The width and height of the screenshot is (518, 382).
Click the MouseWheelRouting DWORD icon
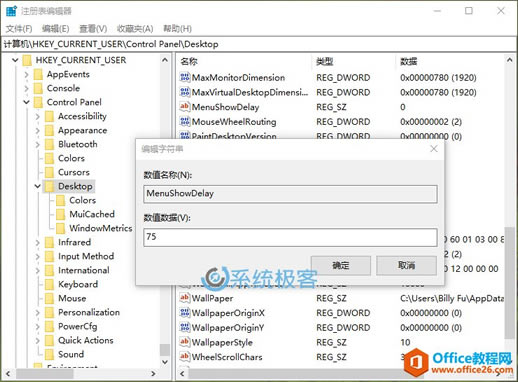(185, 121)
